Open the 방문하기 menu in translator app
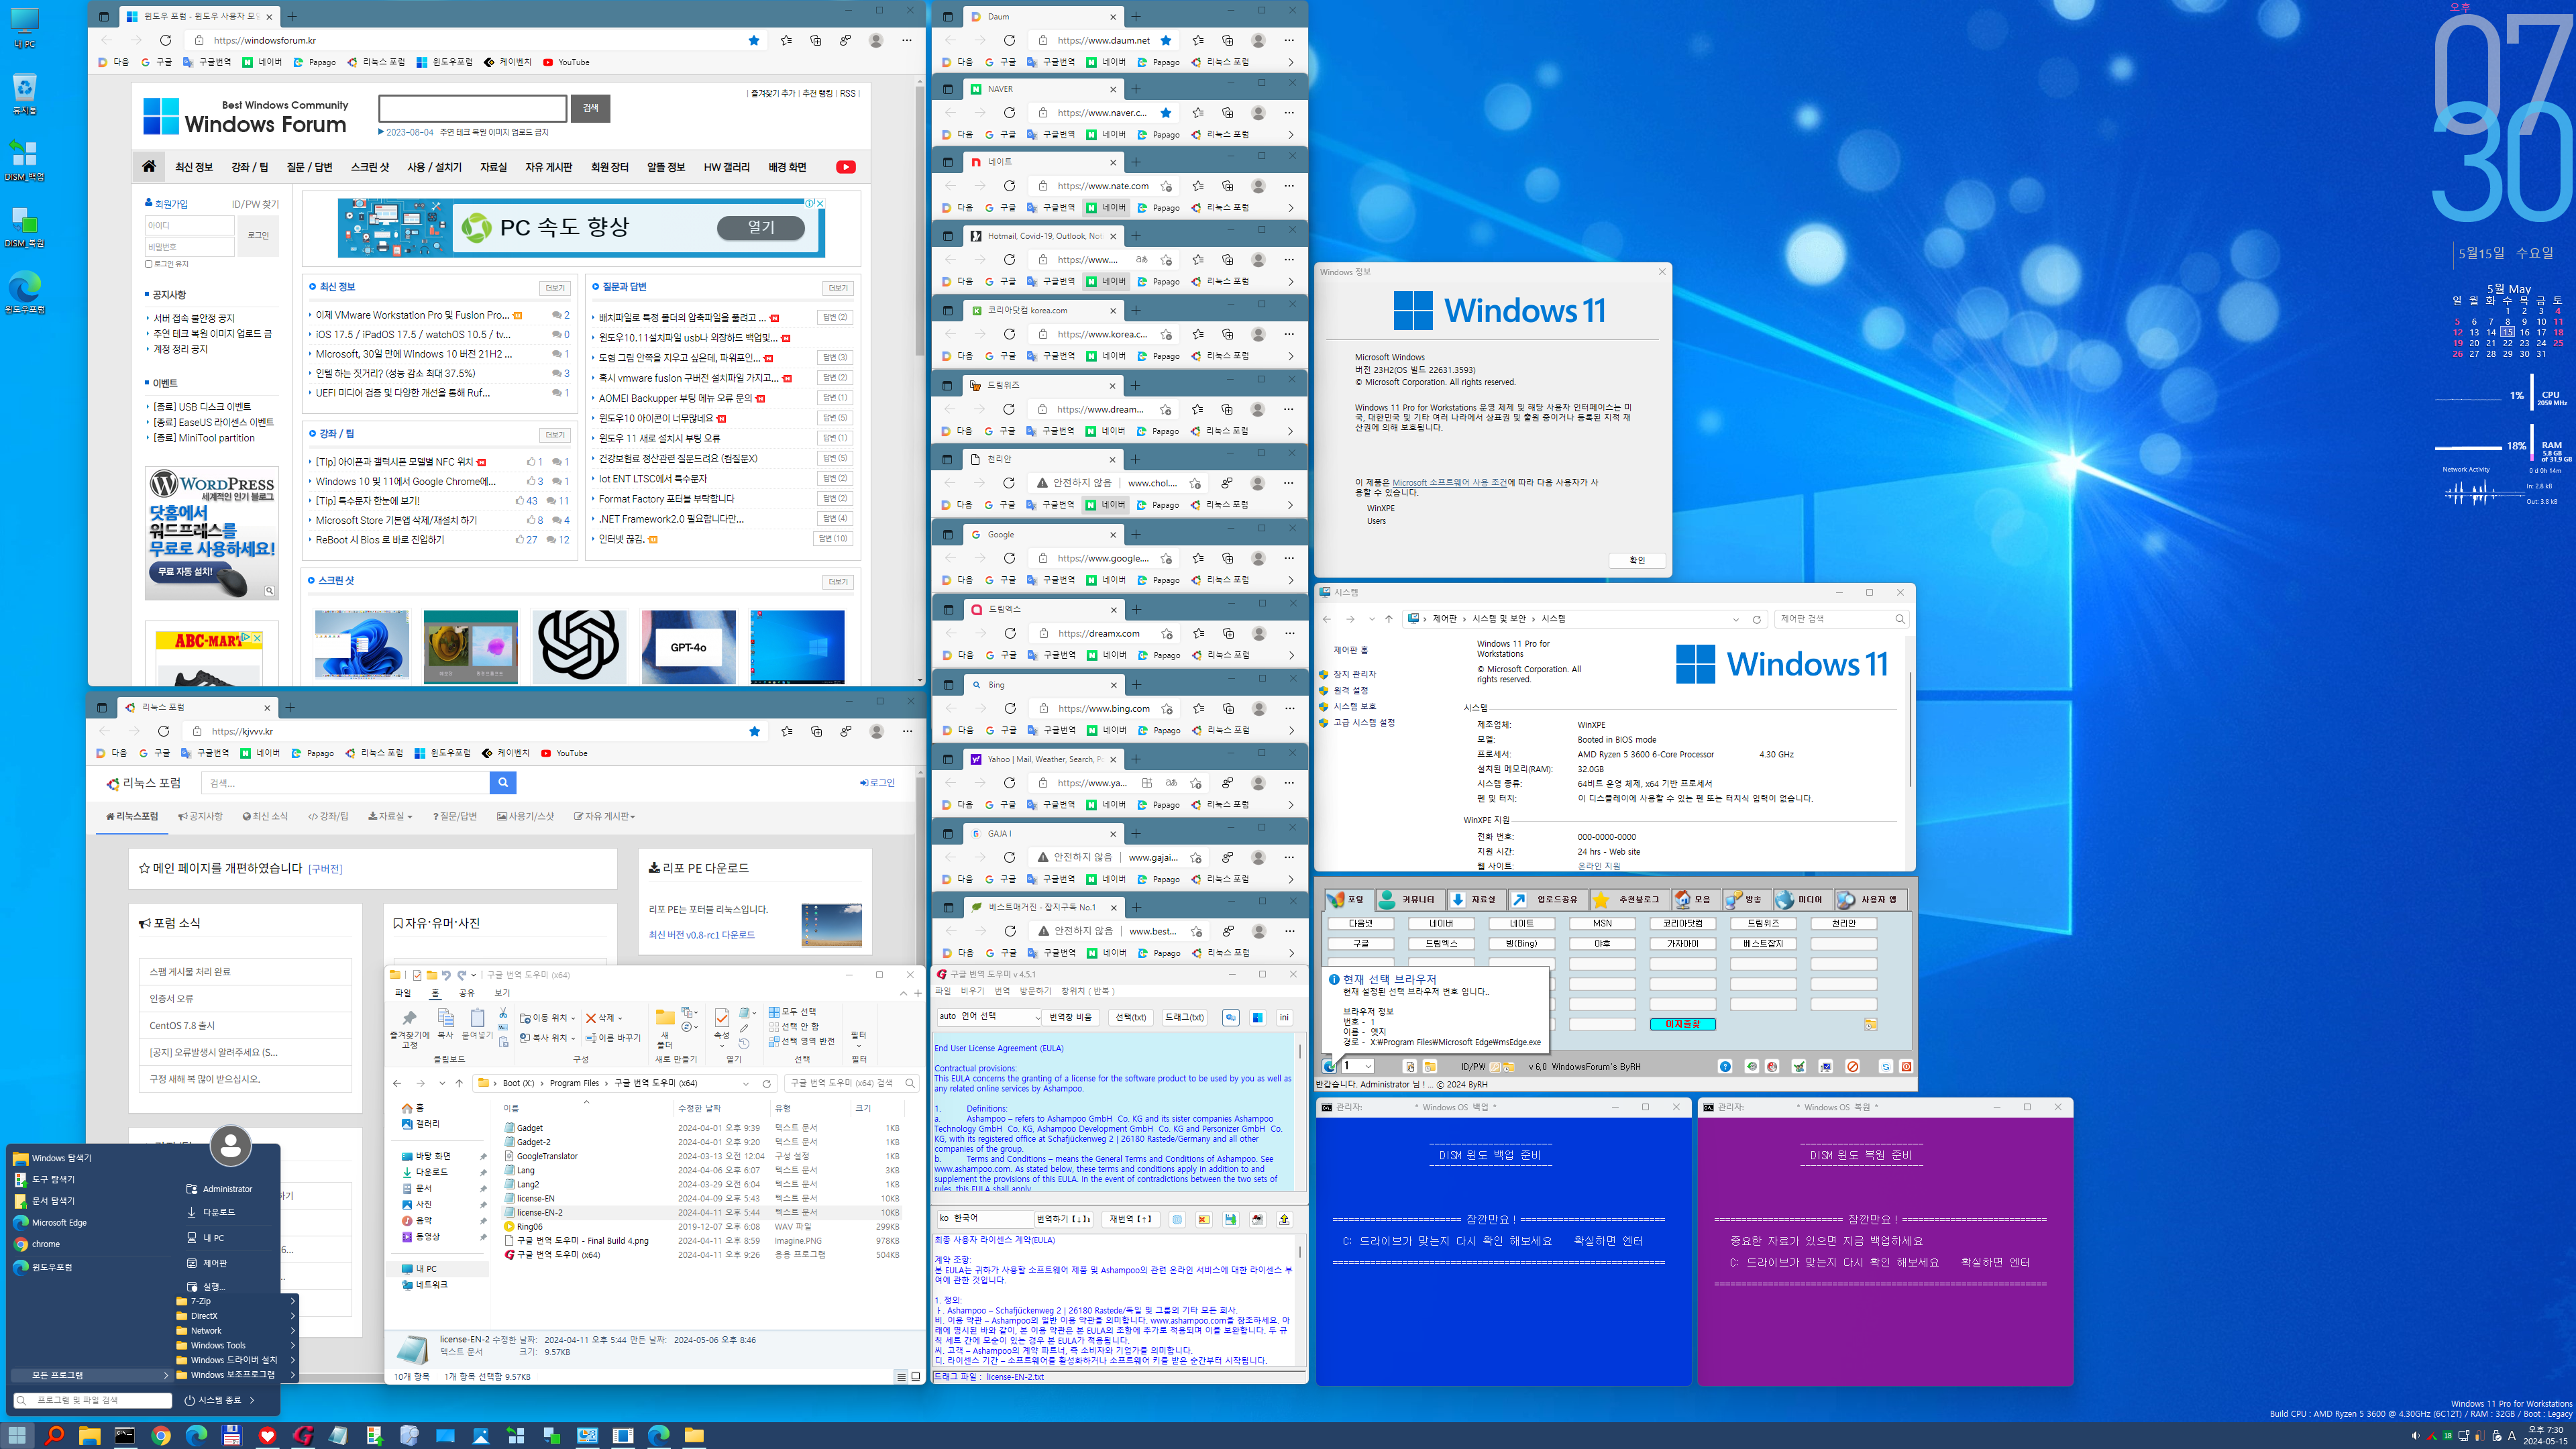Image resolution: width=2576 pixels, height=1449 pixels. (1035, 990)
